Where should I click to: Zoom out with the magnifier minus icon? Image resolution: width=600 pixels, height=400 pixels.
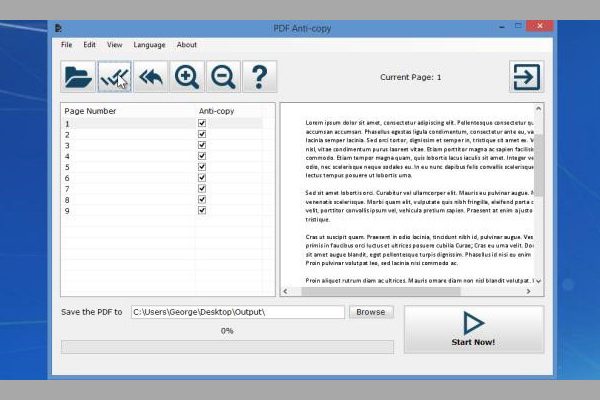click(222, 76)
